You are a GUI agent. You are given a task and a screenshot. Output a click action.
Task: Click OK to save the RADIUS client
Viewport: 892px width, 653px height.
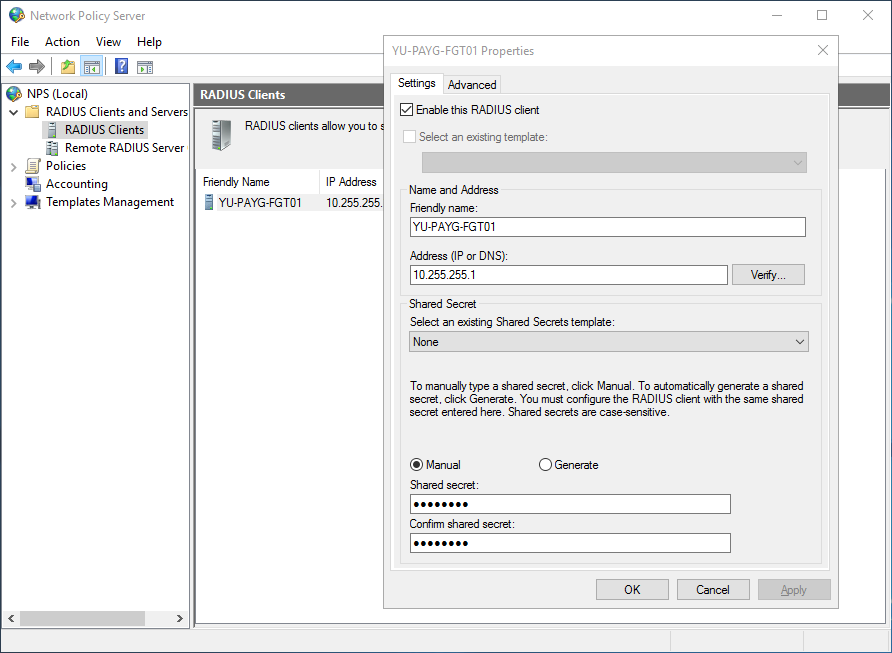(x=632, y=589)
